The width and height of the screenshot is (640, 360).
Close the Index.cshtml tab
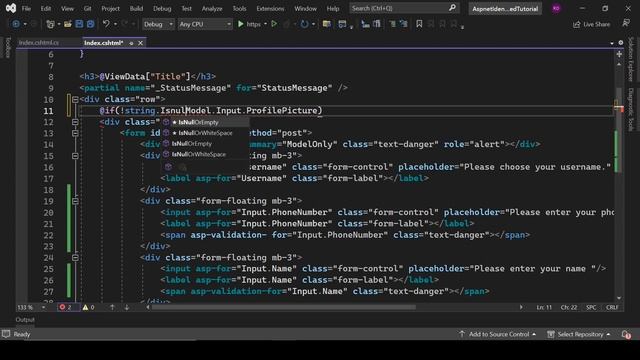tap(140, 43)
